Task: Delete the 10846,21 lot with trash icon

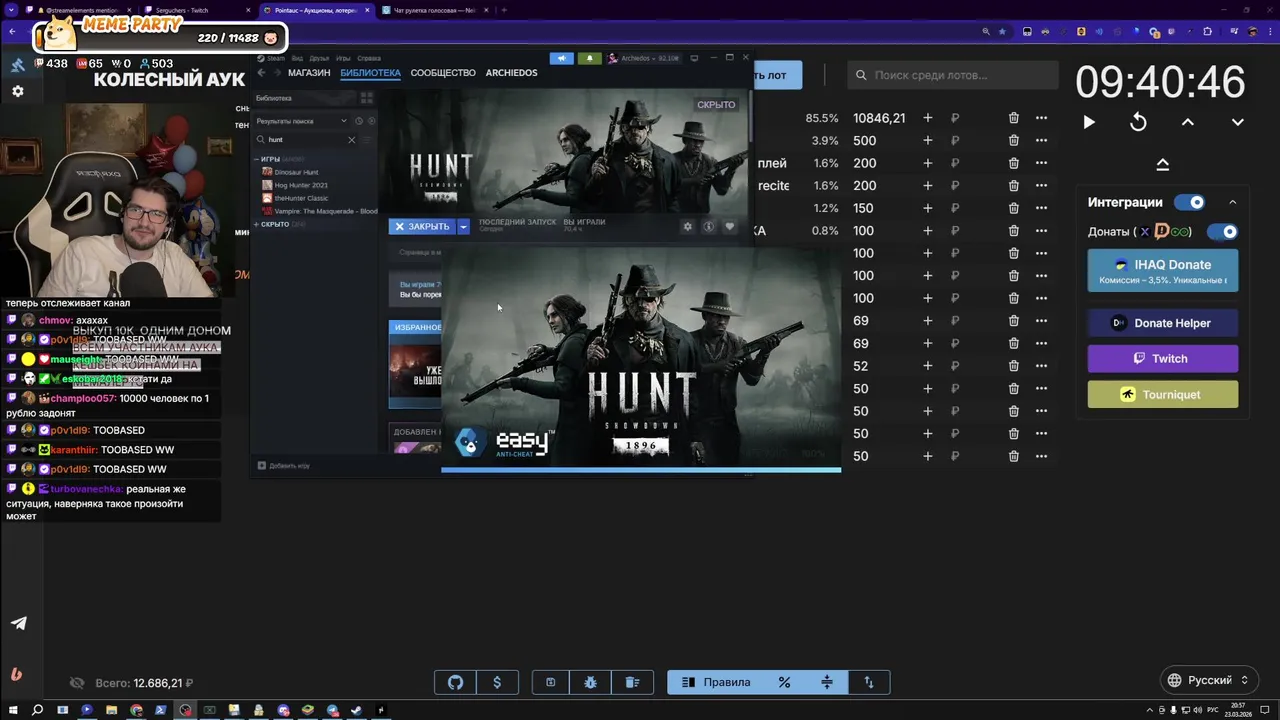Action: click(x=1013, y=118)
